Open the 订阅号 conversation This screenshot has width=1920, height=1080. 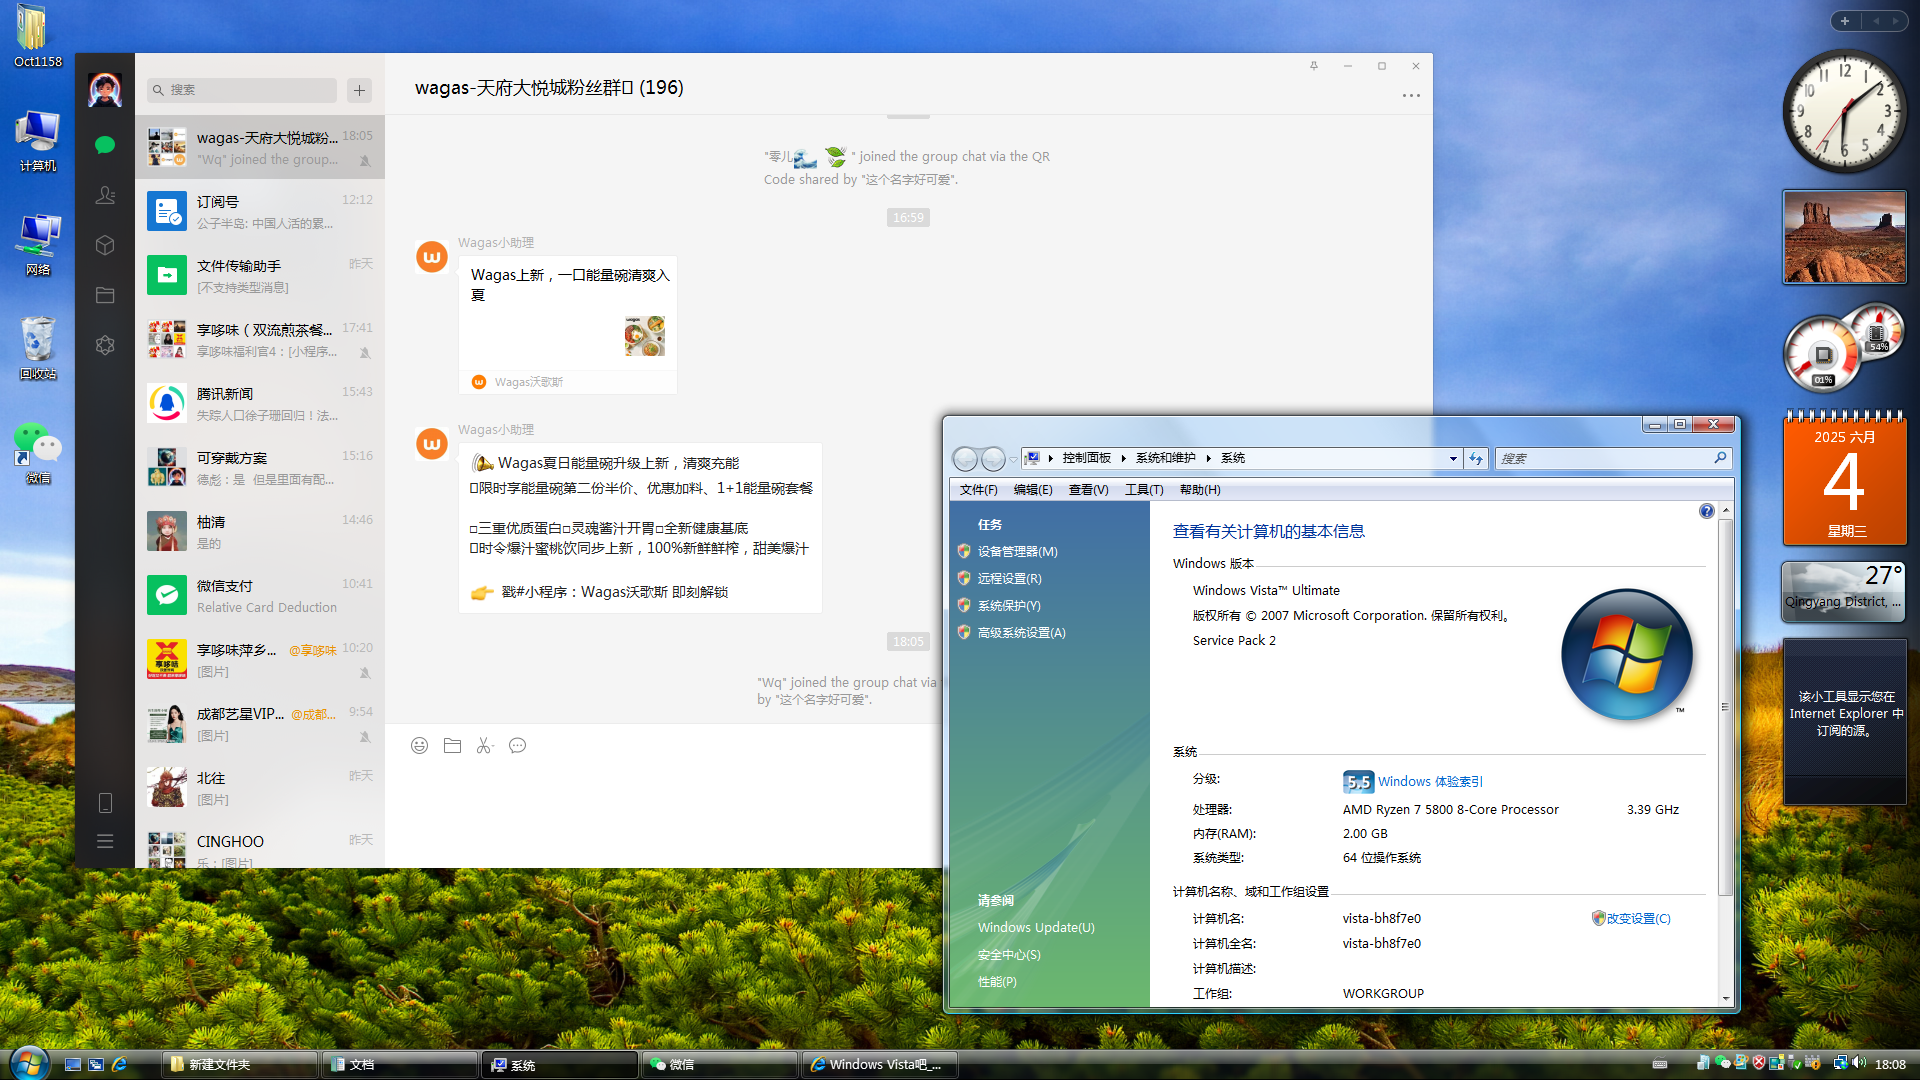(x=260, y=212)
